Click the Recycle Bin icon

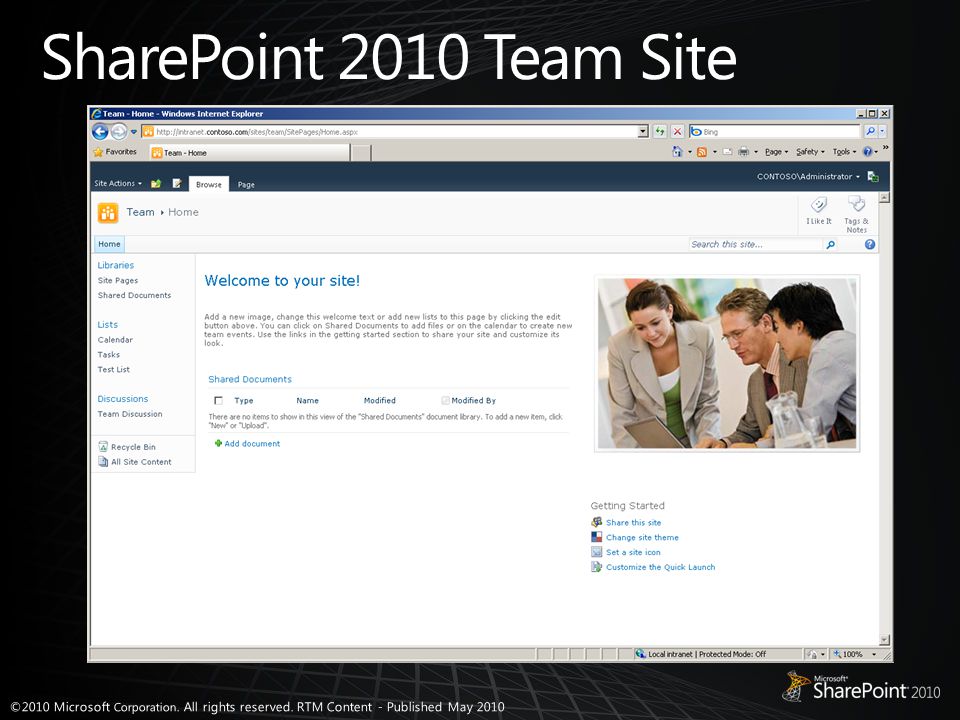tap(103, 447)
